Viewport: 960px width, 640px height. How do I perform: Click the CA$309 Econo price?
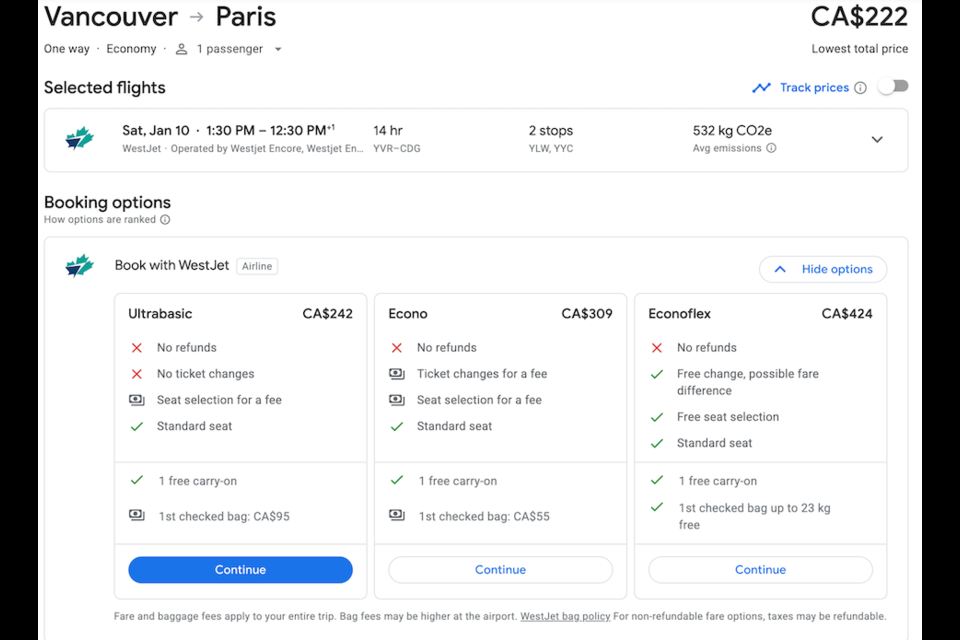[587, 314]
